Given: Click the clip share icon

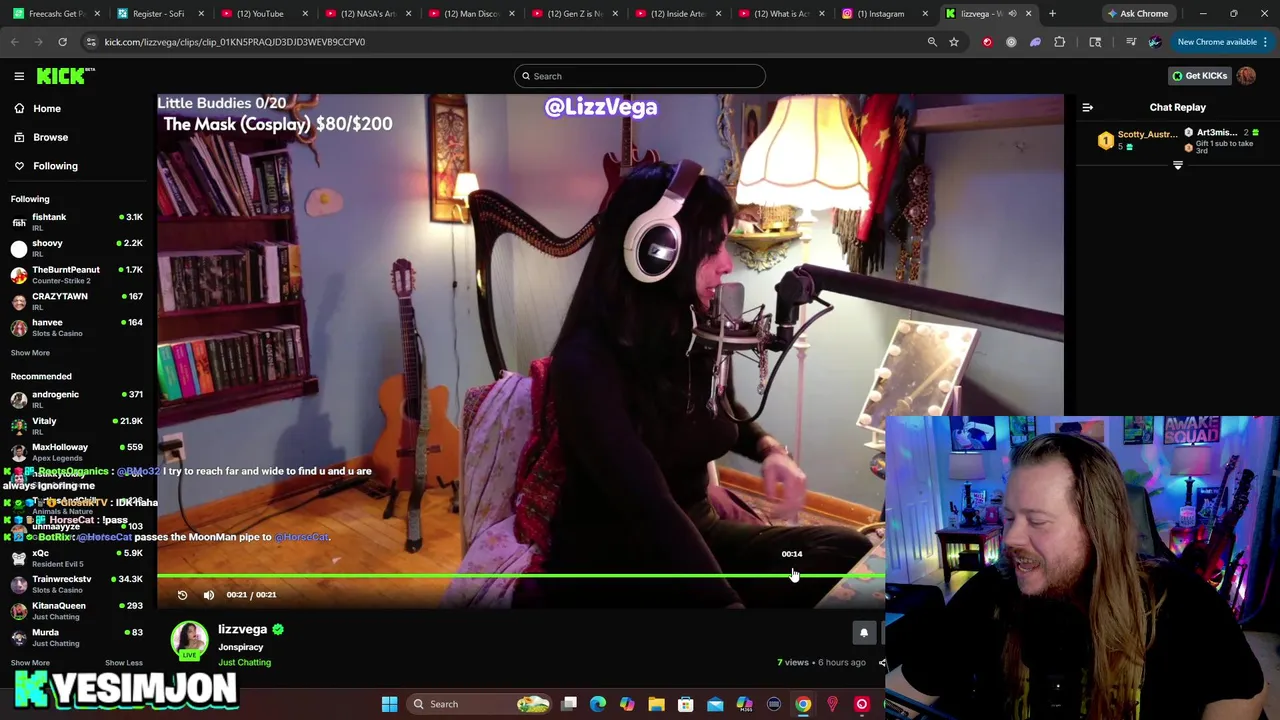Looking at the screenshot, I should (882, 662).
